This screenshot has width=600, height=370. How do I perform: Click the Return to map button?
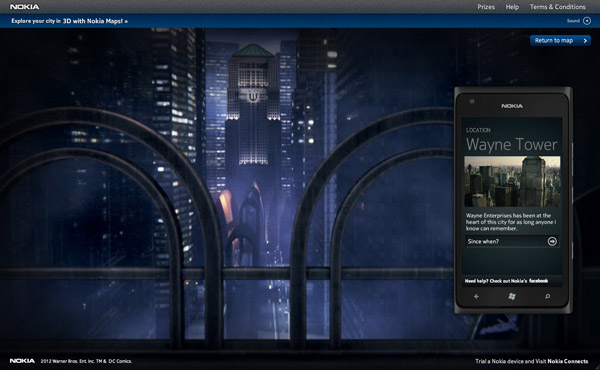(560, 41)
